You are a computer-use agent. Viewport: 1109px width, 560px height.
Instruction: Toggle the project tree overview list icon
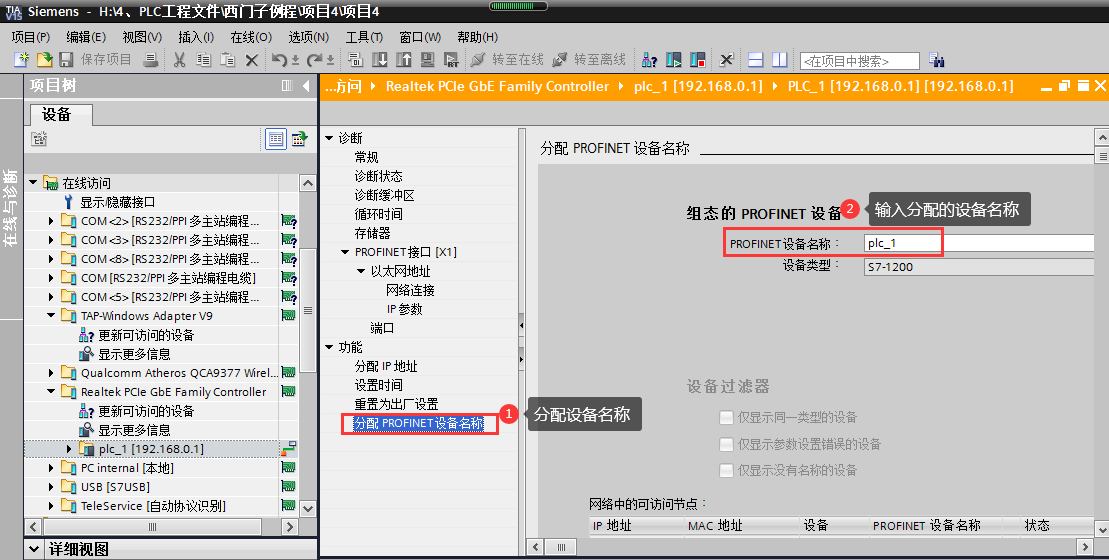pos(275,139)
